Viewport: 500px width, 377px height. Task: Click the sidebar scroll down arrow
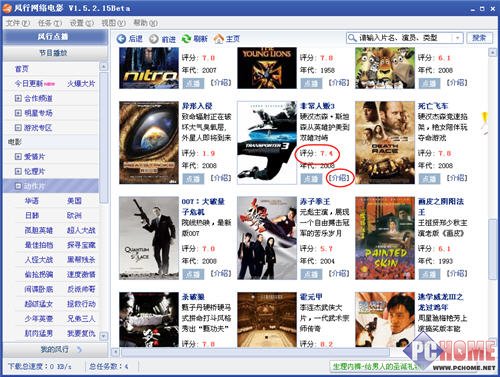(x=104, y=336)
